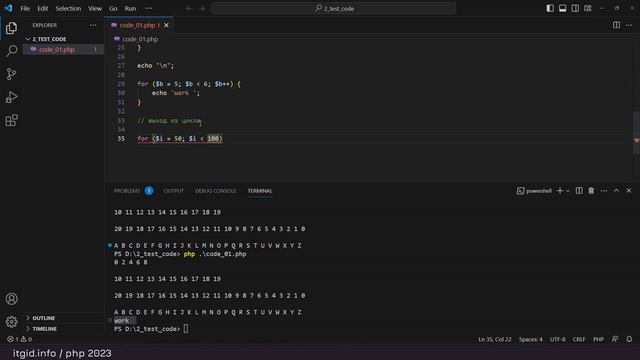
Task: Change line endings via CRLF status item
Action: tap(579, 339)
